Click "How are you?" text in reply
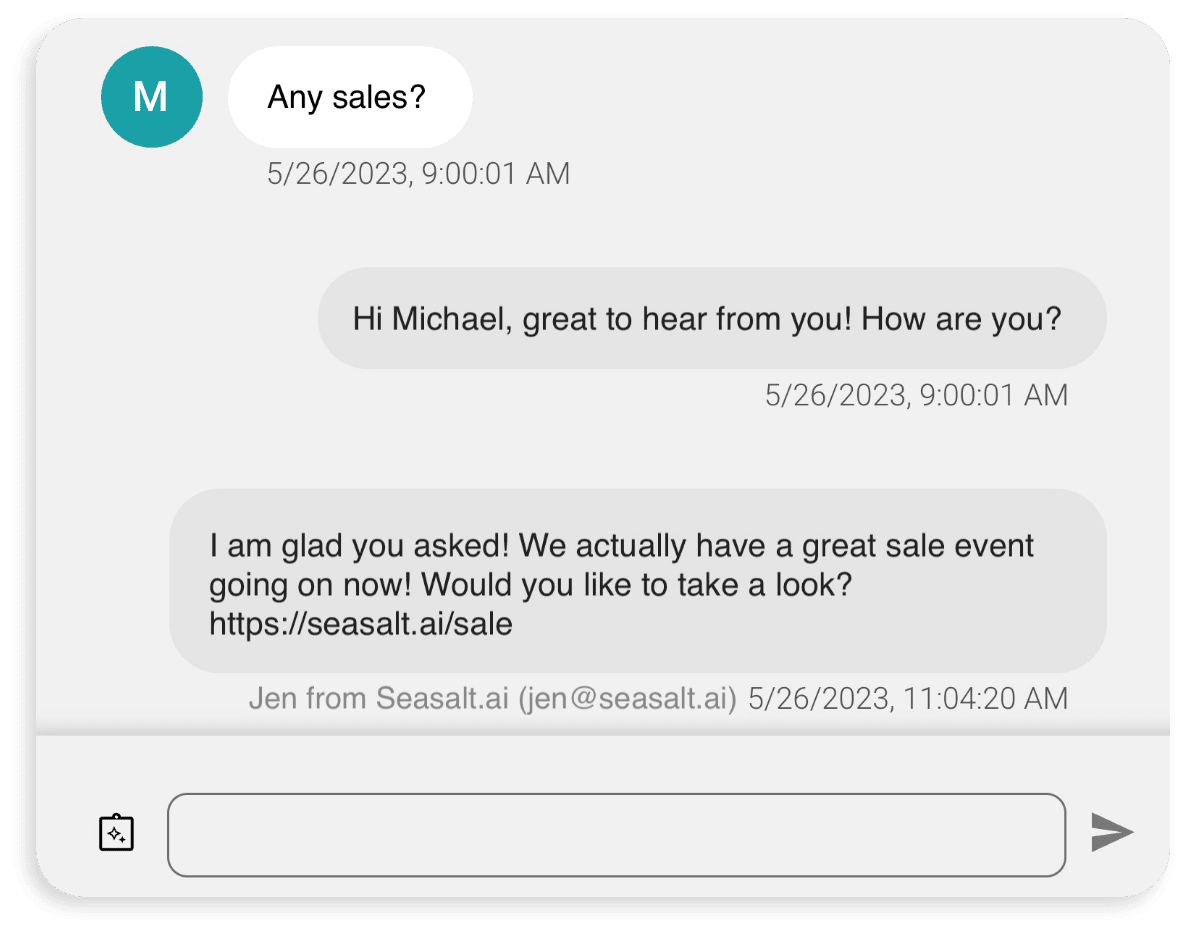 (x=961, y=319)
